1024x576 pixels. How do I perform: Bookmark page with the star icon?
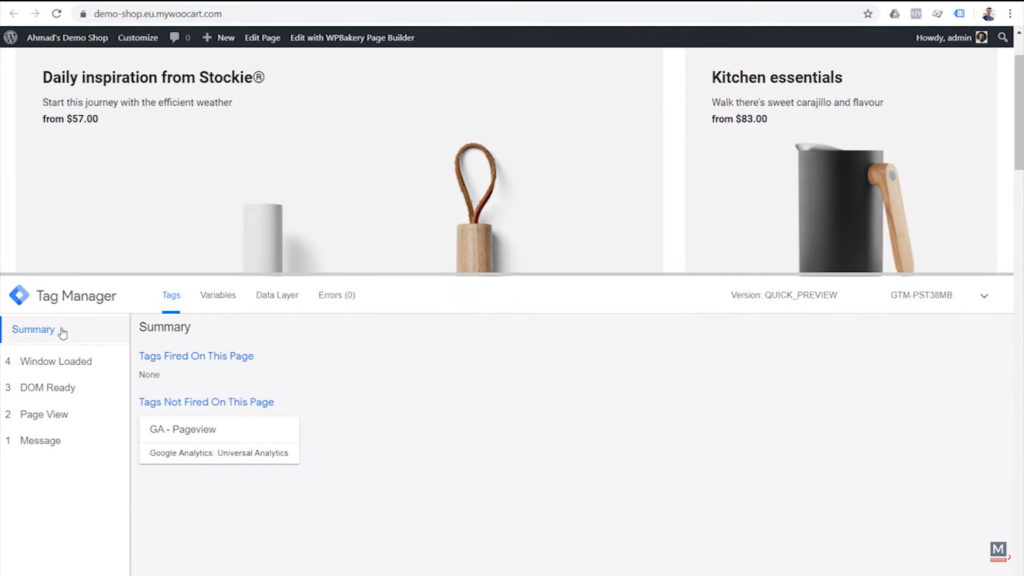(x=868, y=14)
